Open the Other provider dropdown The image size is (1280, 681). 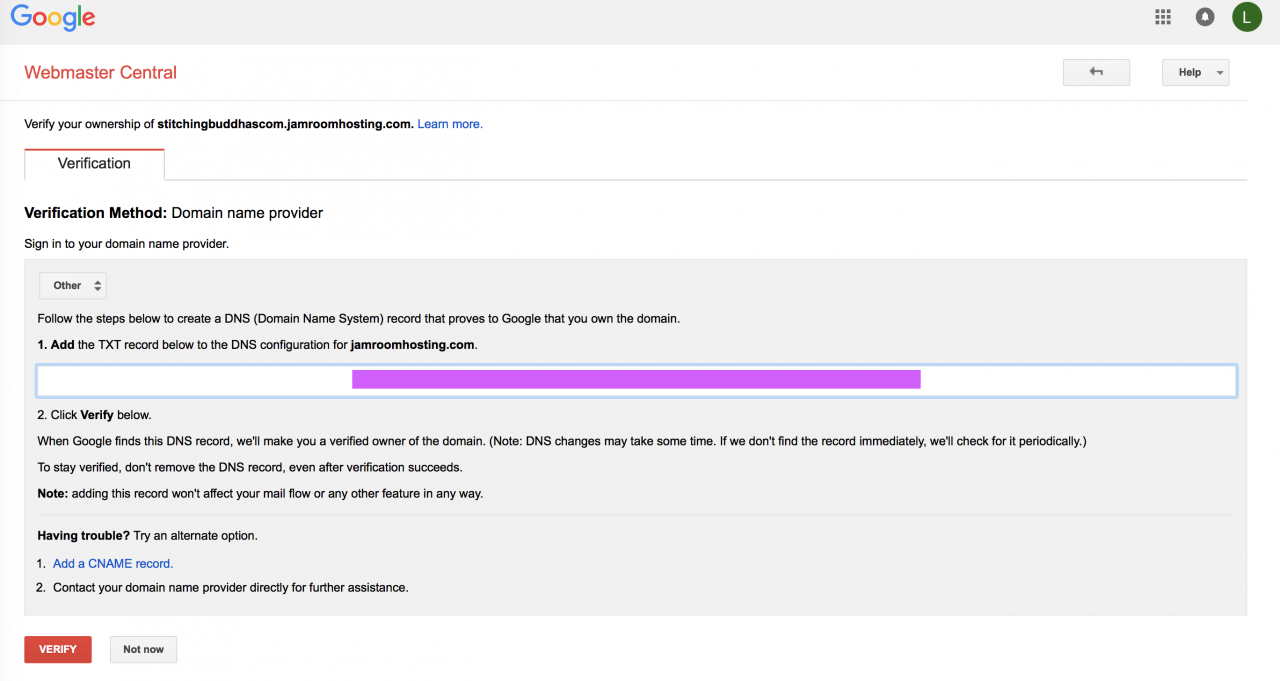pyautogui.click(x=73, y=286)
